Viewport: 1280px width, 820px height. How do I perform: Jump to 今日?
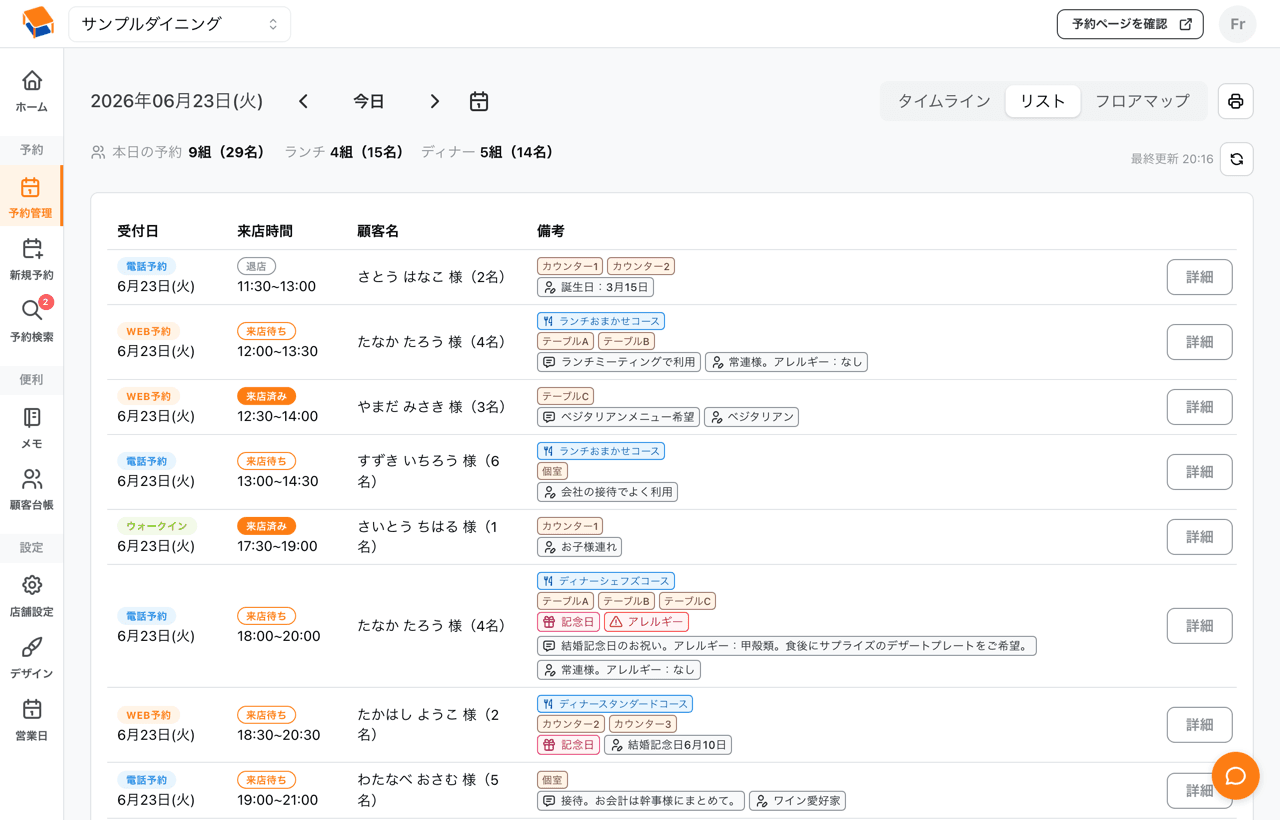369,101
